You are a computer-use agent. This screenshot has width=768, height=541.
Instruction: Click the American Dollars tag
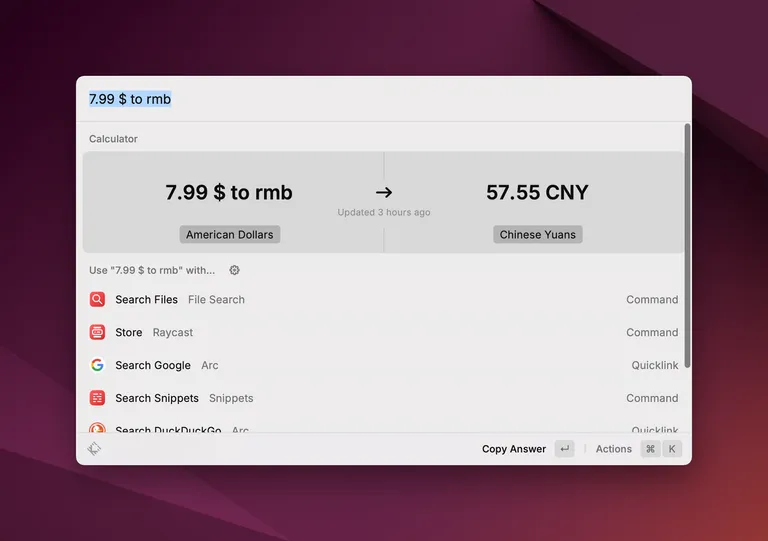[230, 235]
